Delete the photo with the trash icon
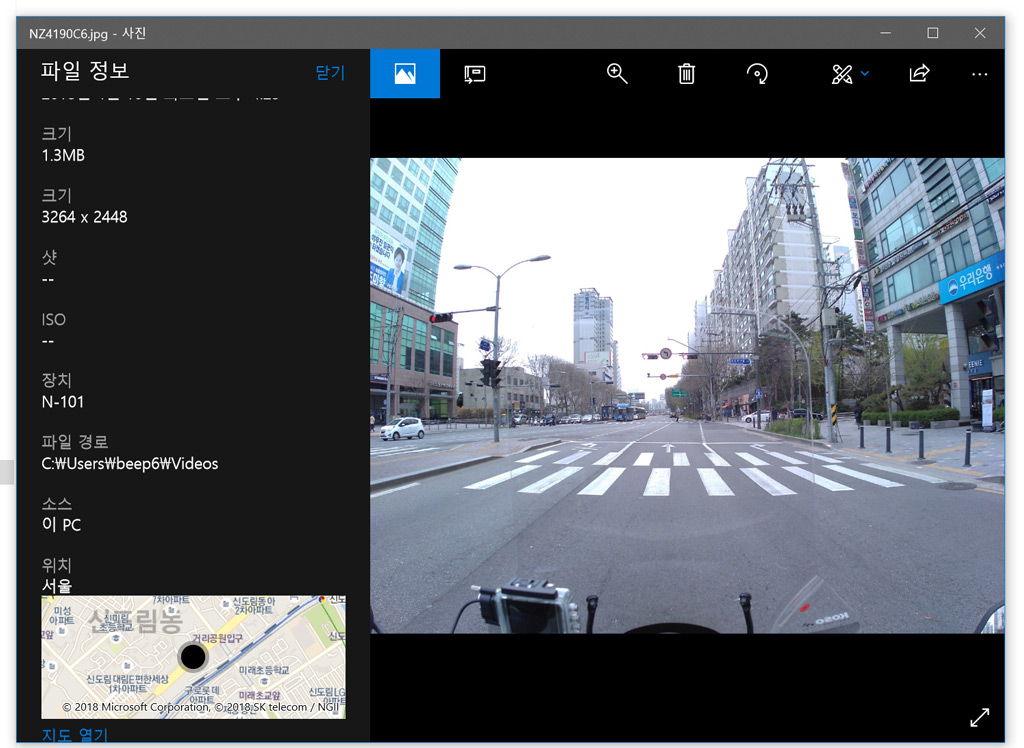1024x748 pixels. 686,74
